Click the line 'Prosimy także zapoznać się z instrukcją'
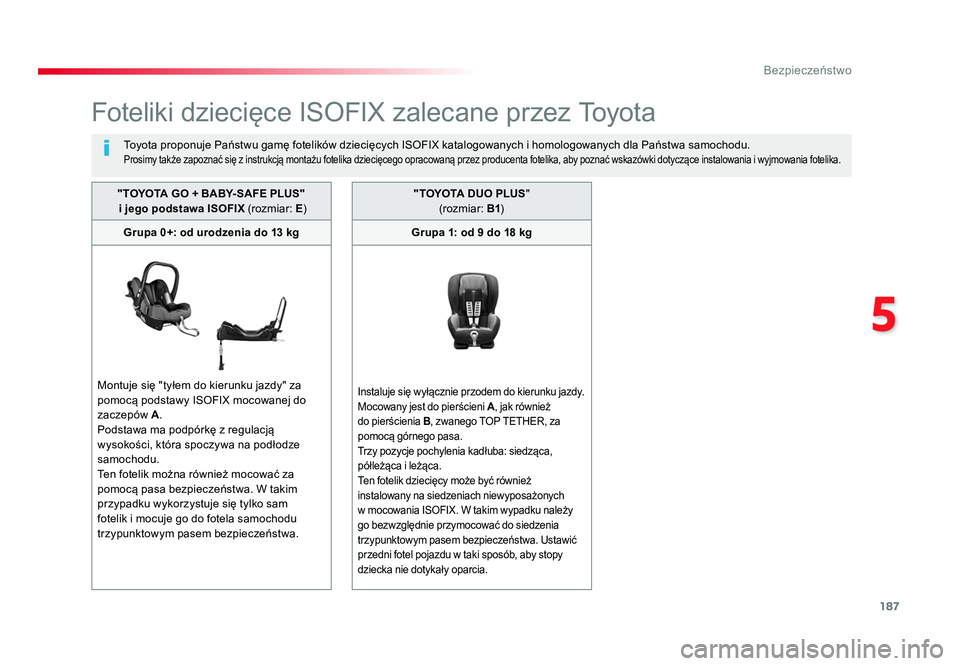The image size is (960, 666). pyautogui.click(x=482, y=160)
